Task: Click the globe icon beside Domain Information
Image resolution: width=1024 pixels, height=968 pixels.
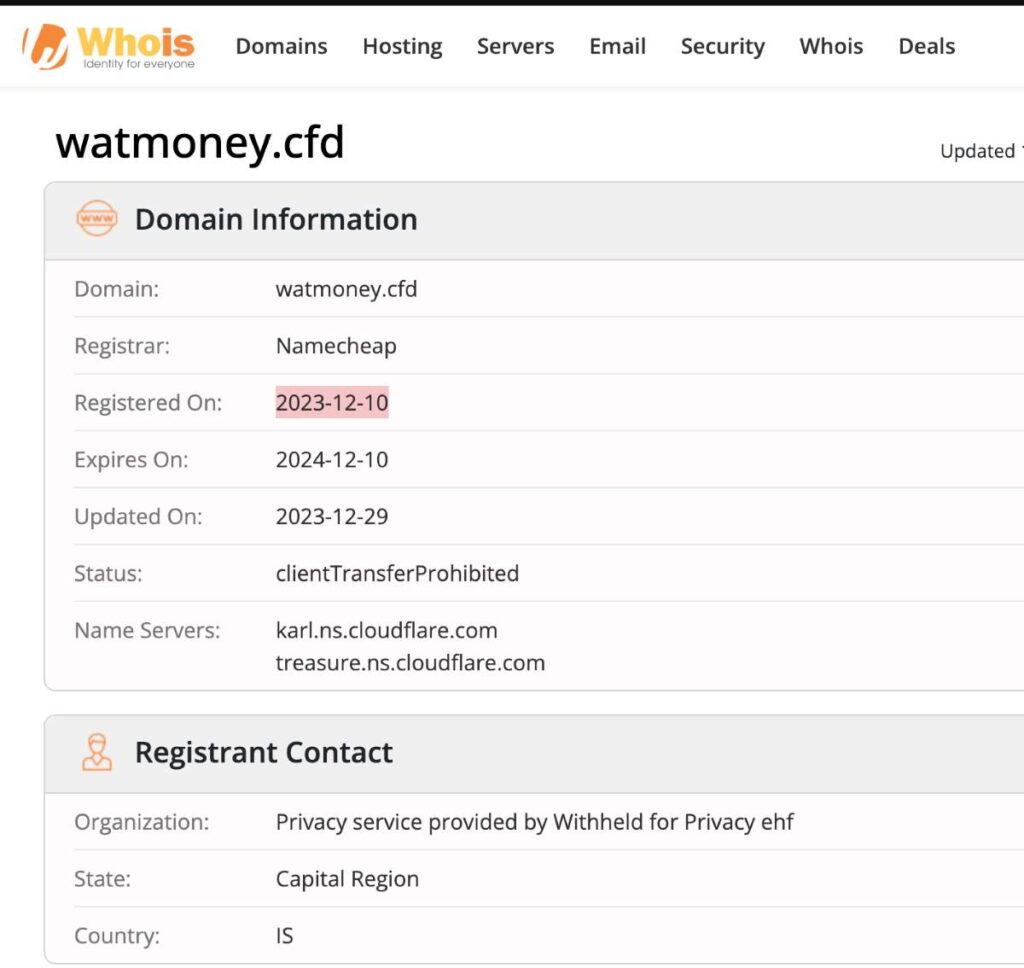Action: [96, 219]
